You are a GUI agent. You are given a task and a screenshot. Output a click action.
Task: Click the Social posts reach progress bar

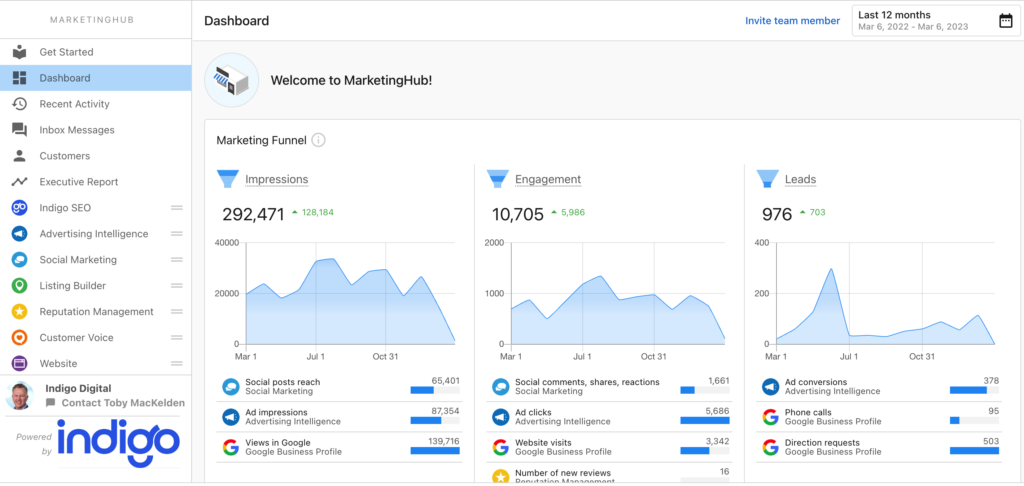coord(435,391)
